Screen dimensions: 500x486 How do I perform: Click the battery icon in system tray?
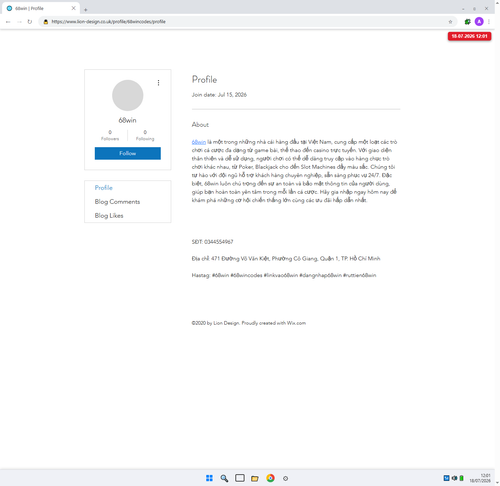(461, 478)
